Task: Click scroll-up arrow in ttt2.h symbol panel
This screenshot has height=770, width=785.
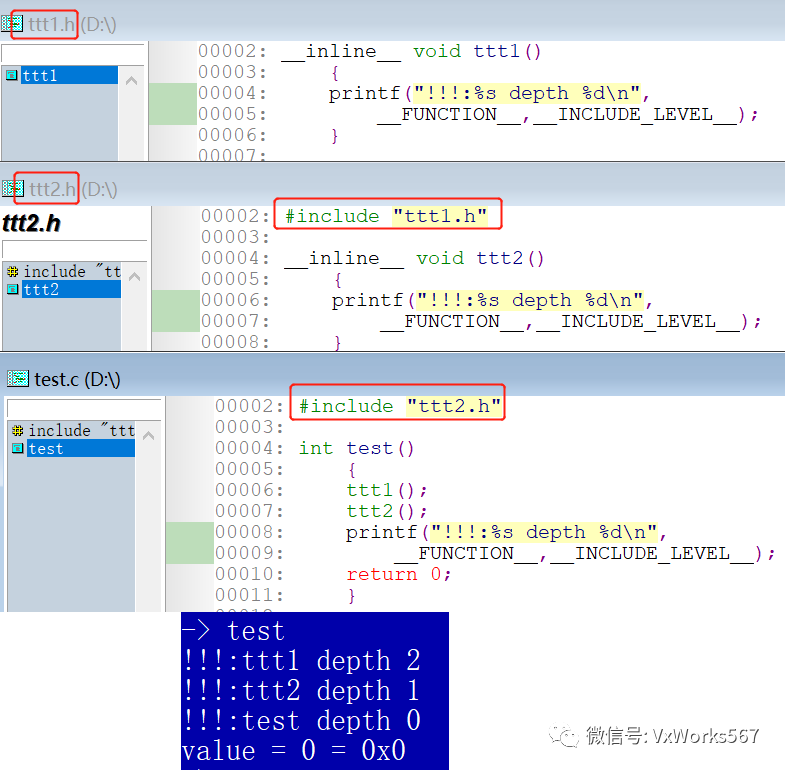Action: click(134, 276)
